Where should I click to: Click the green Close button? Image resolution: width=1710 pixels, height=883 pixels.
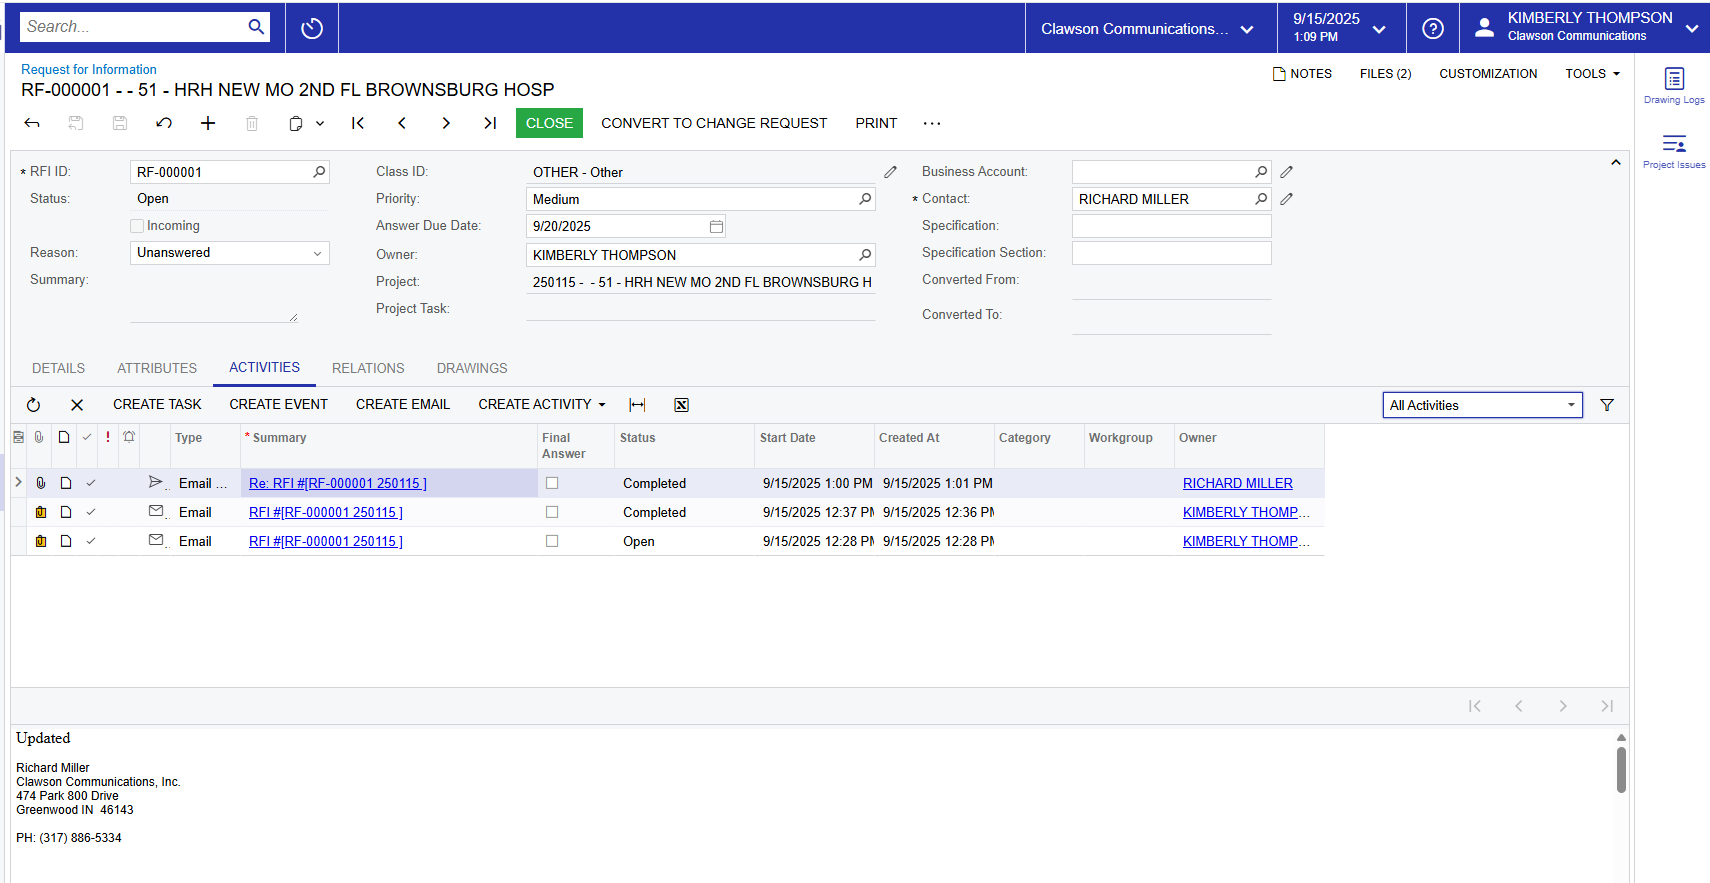(549, 123)
